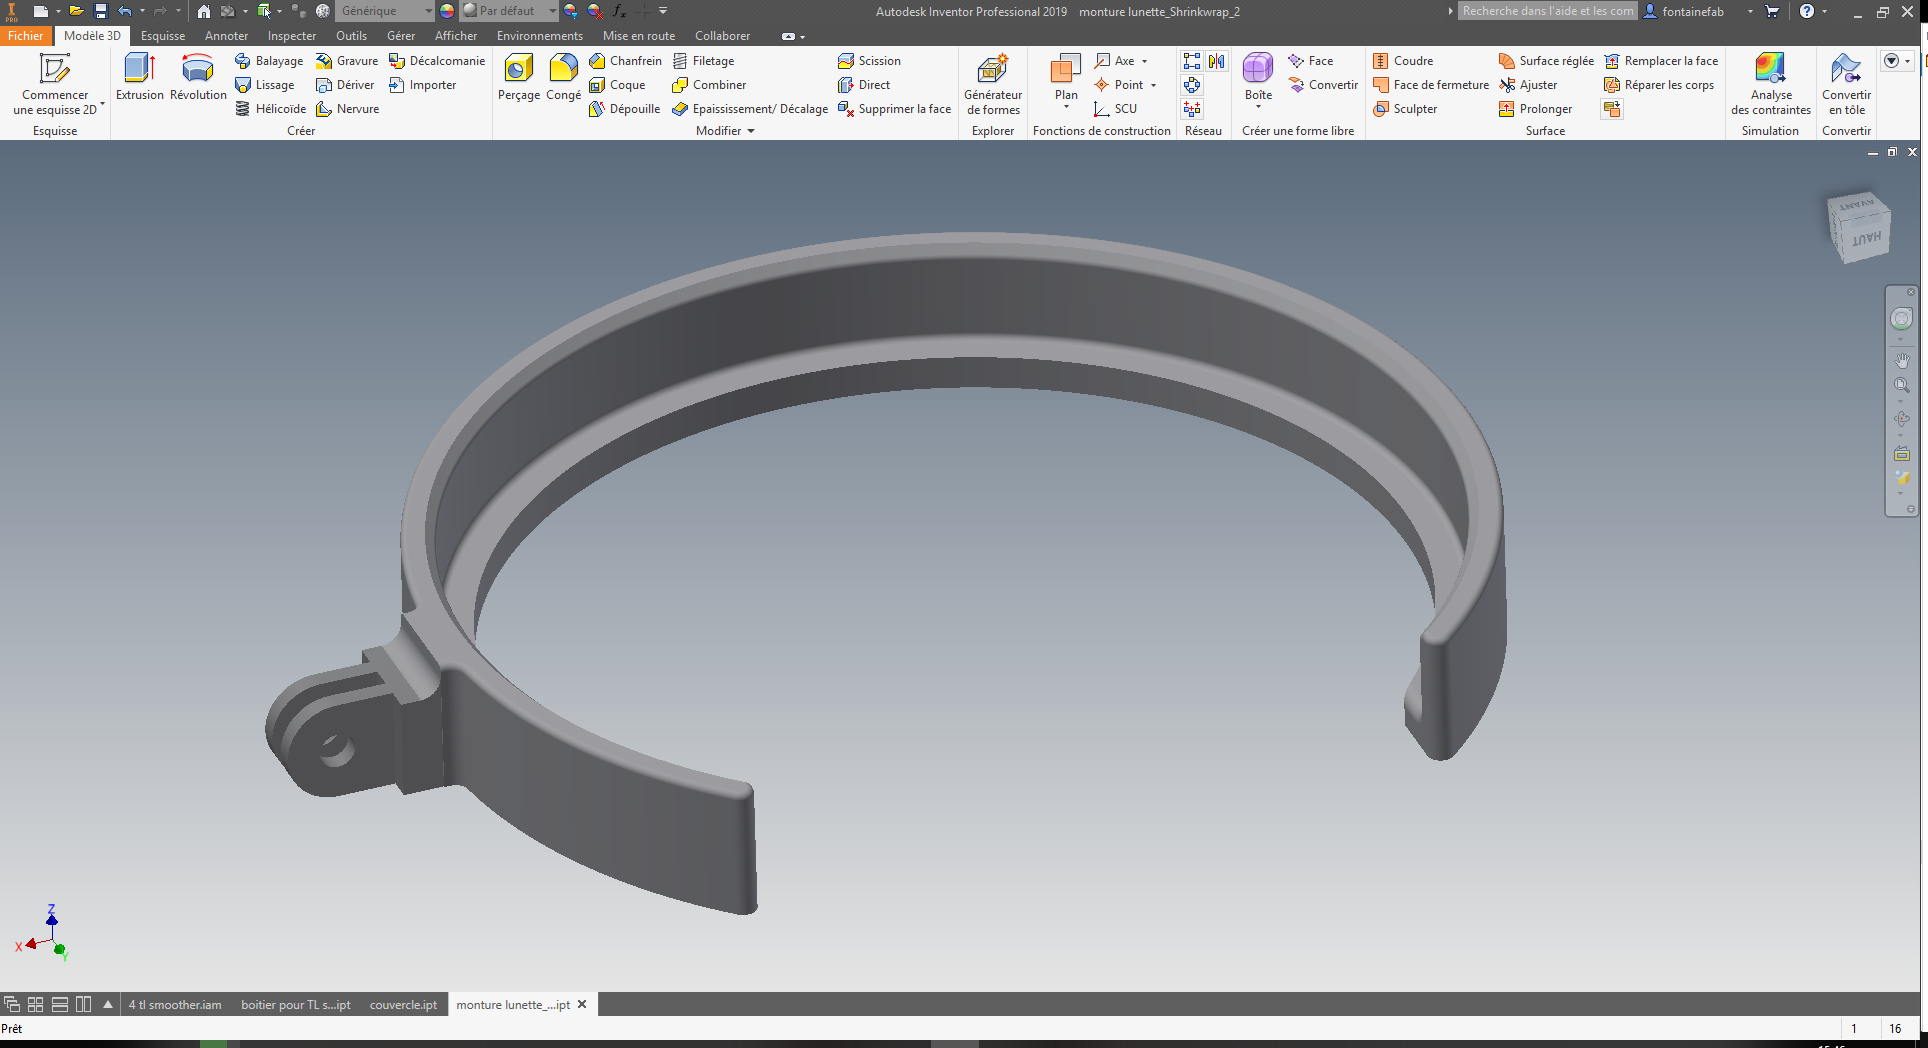Switch to boitier pour TL document tab

296,1005
